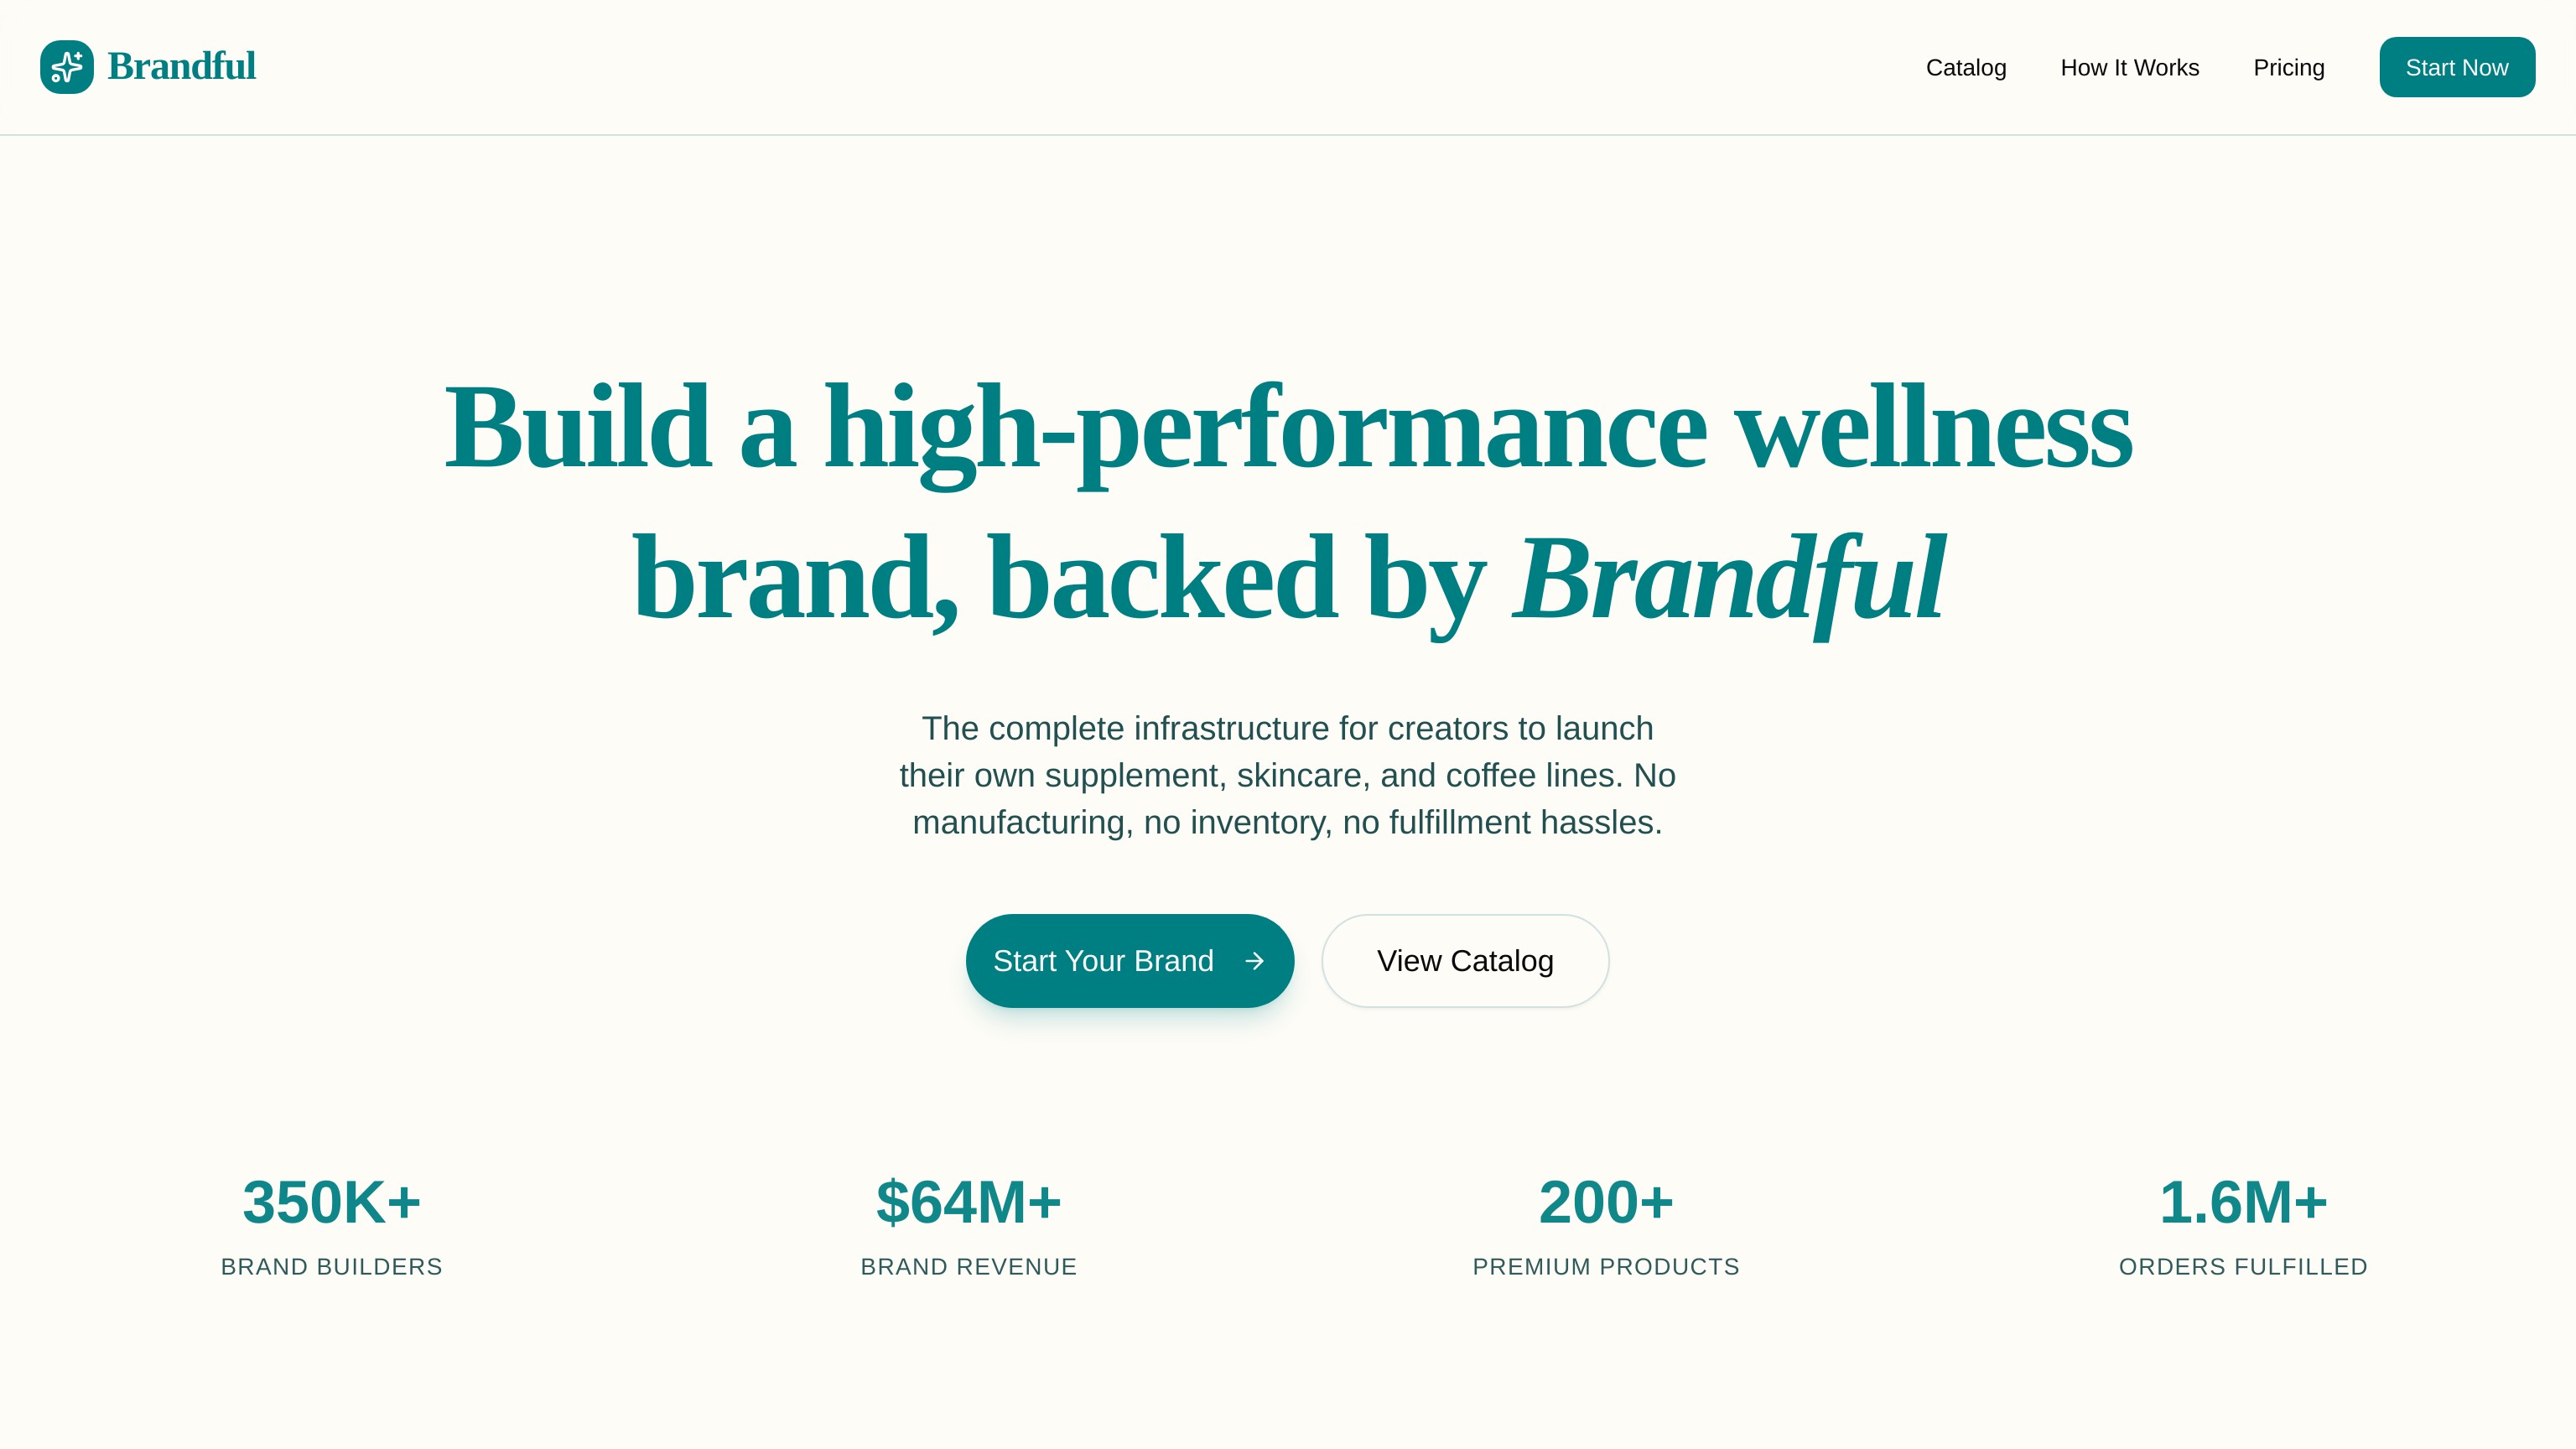Click the Brandful wordmark in the header
2576x1449 pixels.
(181, 67)
